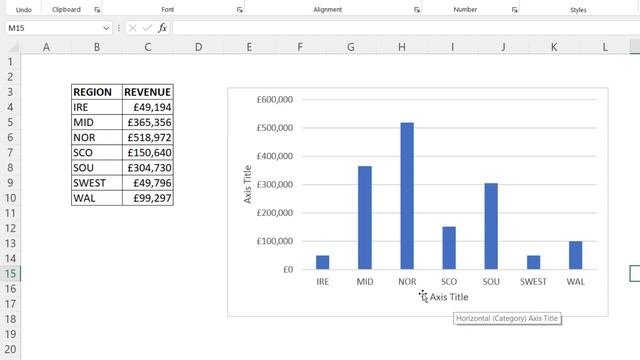Click the MID bar in the chart
Viewport: 640px width, 360px height.
click(x=365, y=218)
